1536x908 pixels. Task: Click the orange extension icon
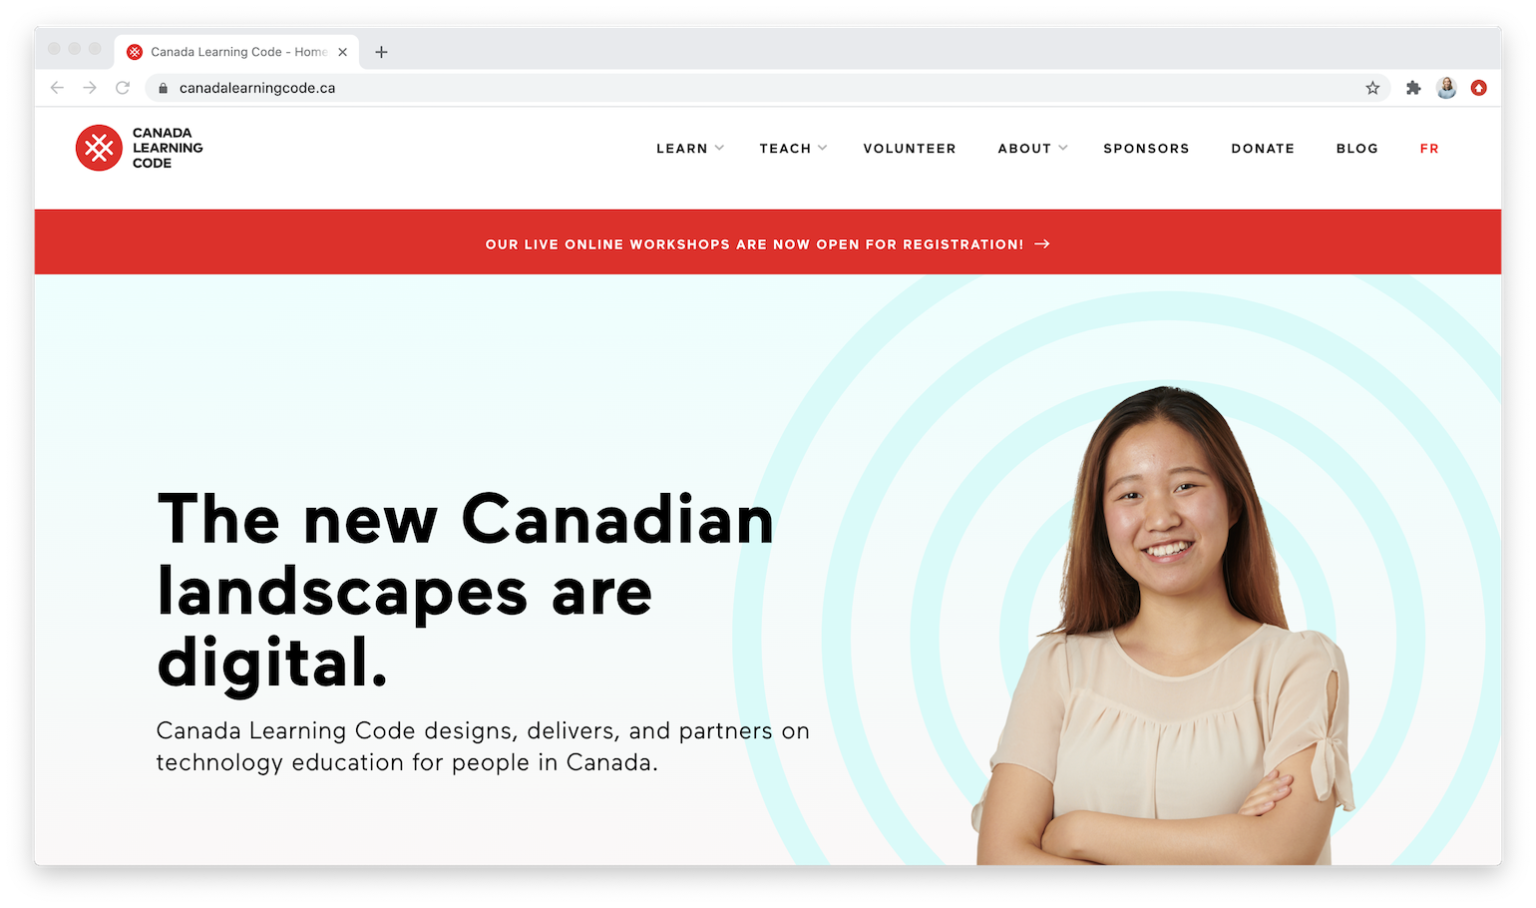pyautogui.click(x=1479, y=88)
